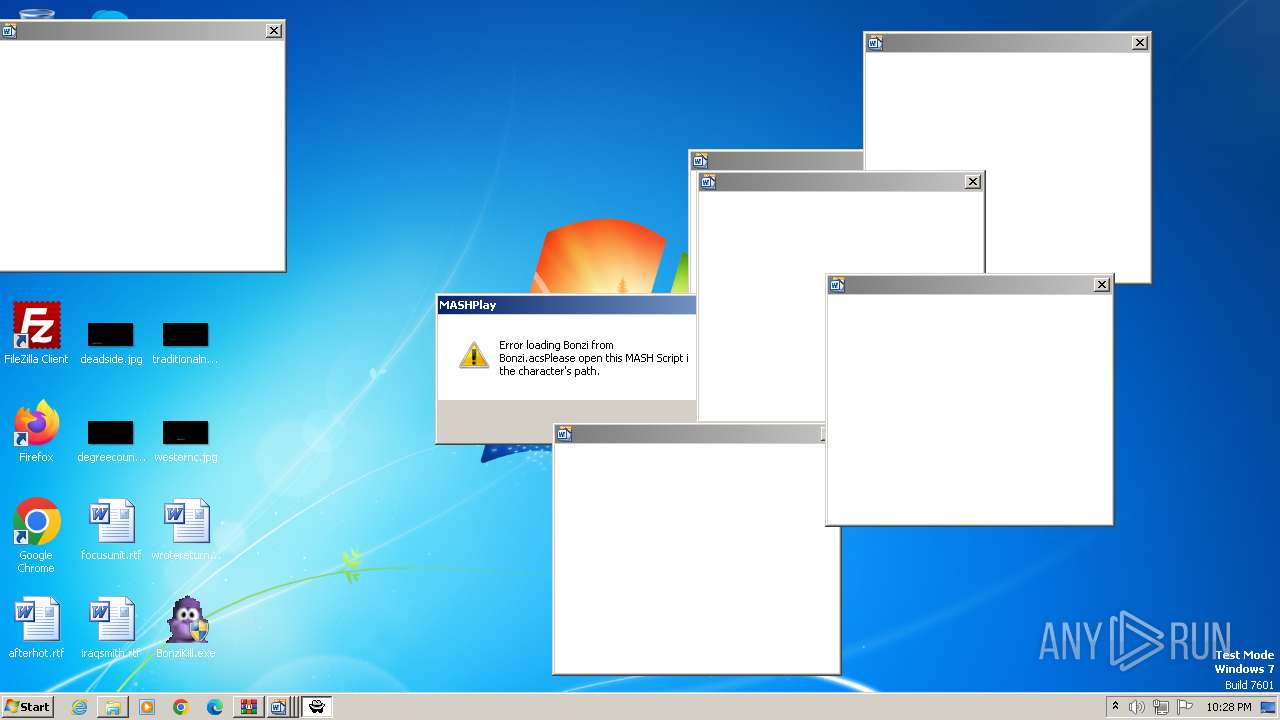Click the Word icon in the upper-right blank window's title bar
The image size is (1280, 720).
[875, 43]
